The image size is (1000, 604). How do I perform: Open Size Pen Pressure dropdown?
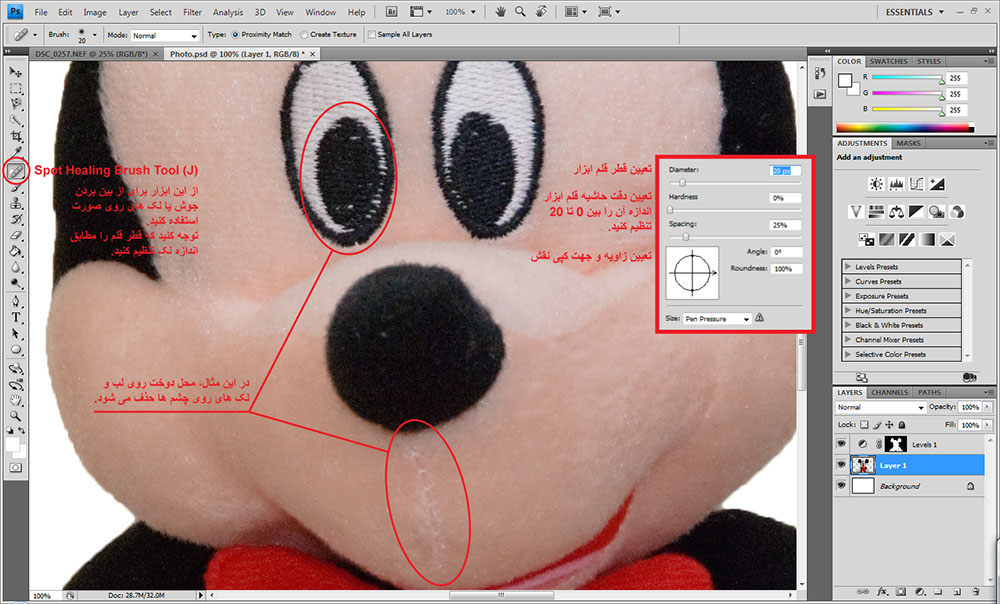click(717, 318)
